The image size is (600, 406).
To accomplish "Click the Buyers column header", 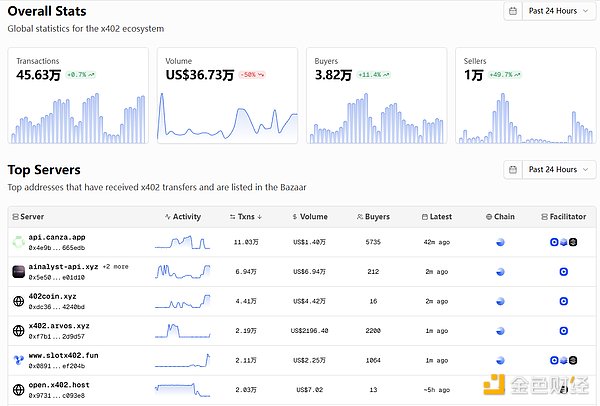I will [373, 216].
